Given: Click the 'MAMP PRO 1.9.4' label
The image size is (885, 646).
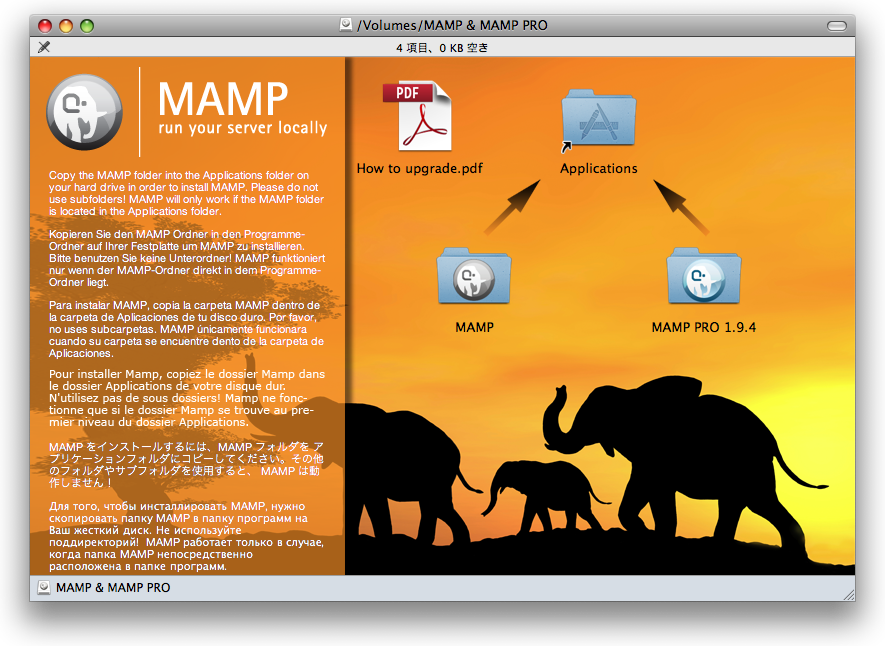Looking at the screenshot, I should [x=704, y=327].
